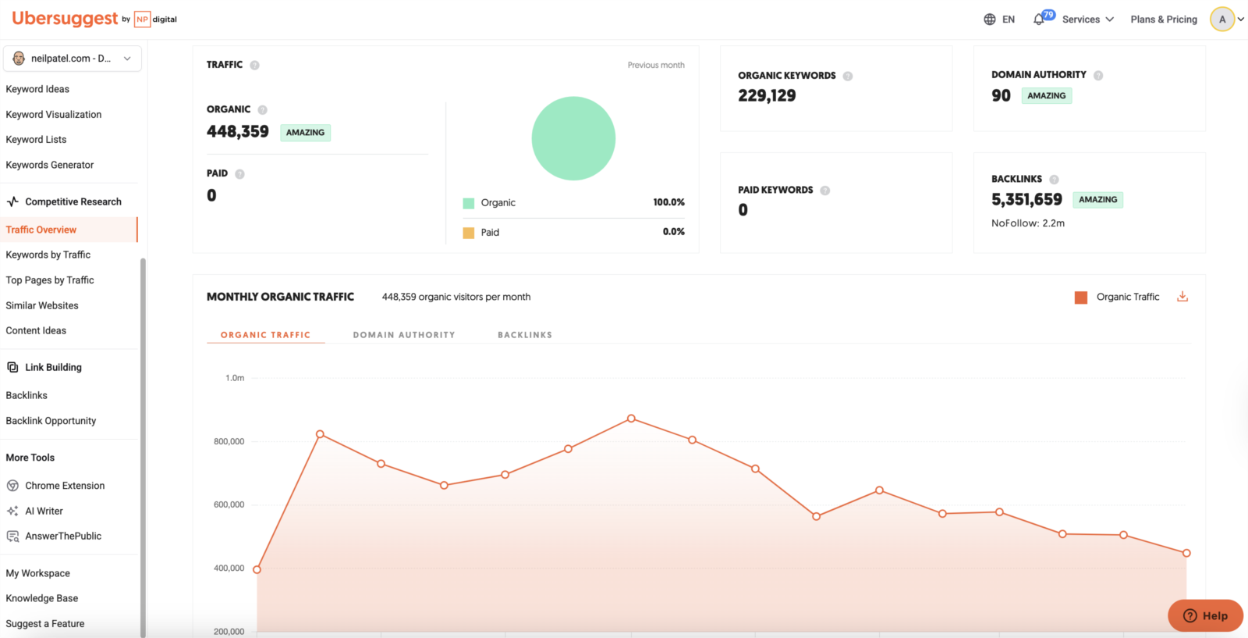The height and width of the screenshot is (638, 1248).
Task: Toggle the Organic Traffic legend swatch
Action: point(1080,297)
